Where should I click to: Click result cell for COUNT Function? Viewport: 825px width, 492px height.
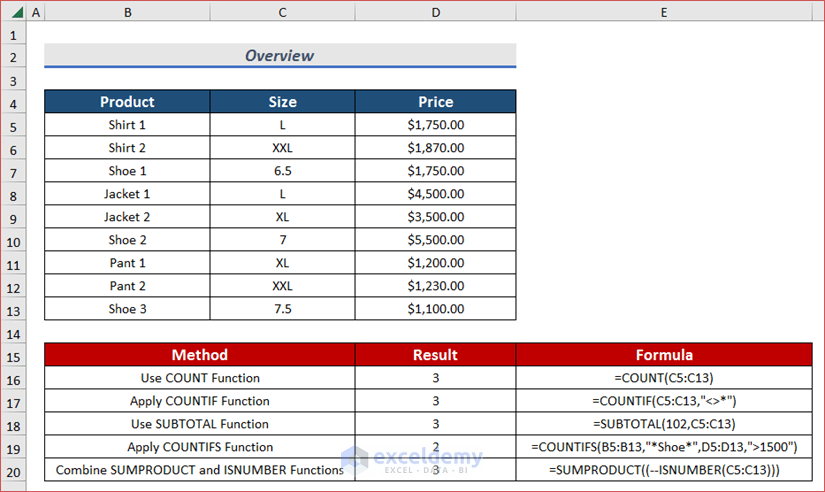click(x=436, y=378)
